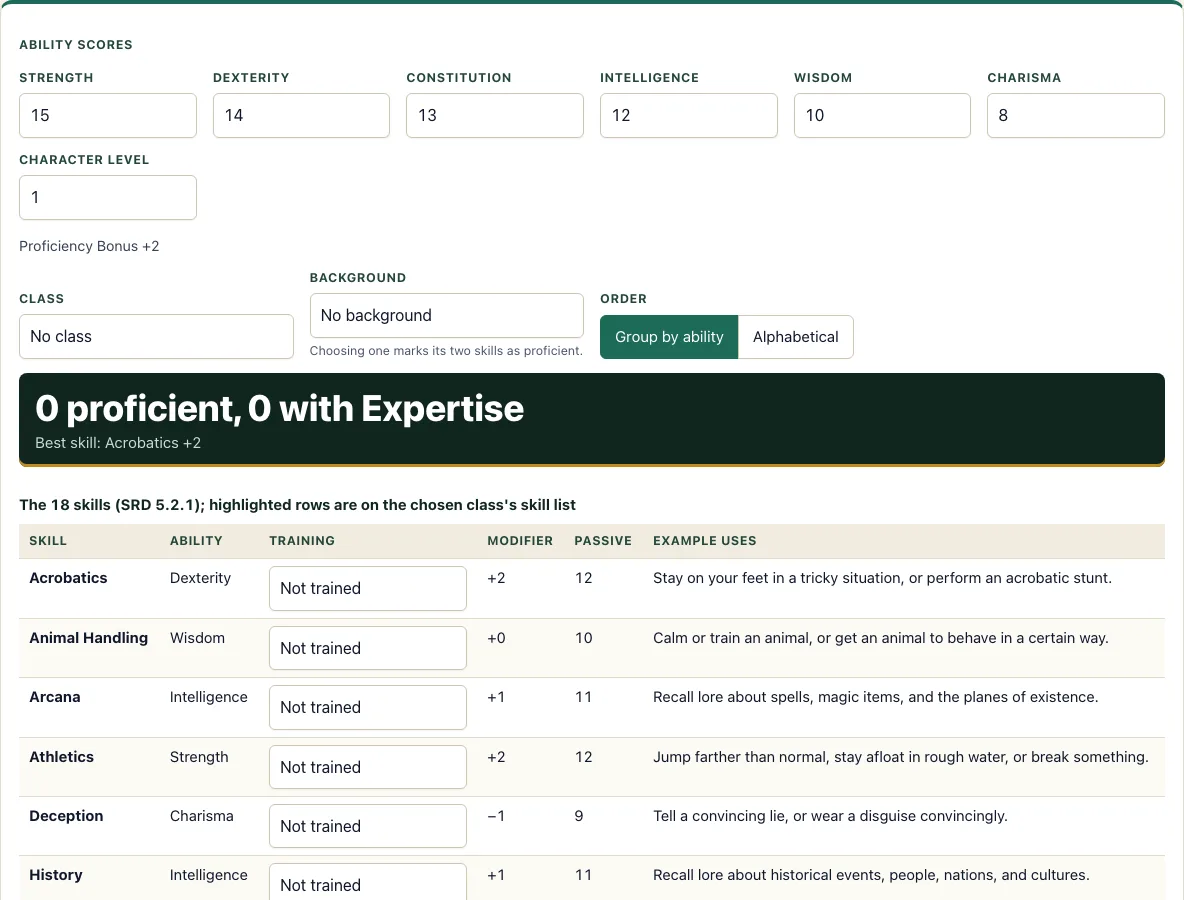Open Athletics training dropdown
Screen dimensions: 1184x900
(368, 767)
